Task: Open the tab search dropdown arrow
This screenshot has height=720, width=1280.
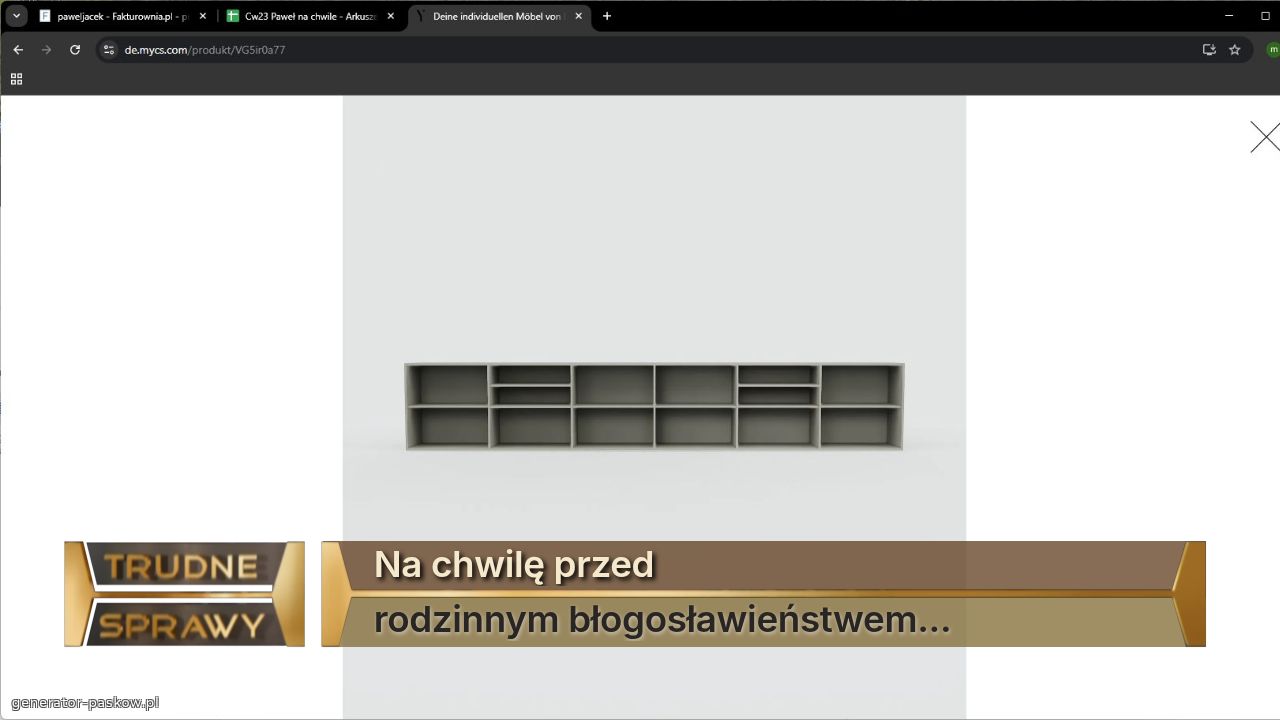Action: tap(15, 16)
